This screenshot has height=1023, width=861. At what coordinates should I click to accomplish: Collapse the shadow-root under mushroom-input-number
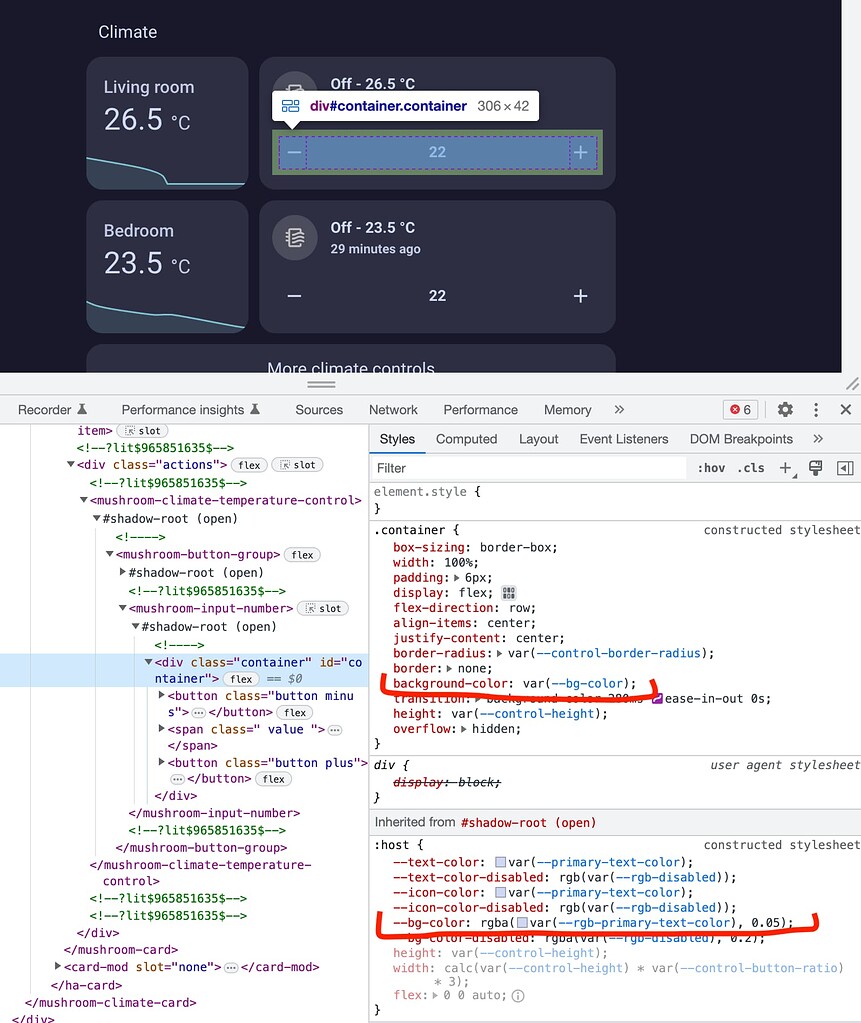point(134,625)
